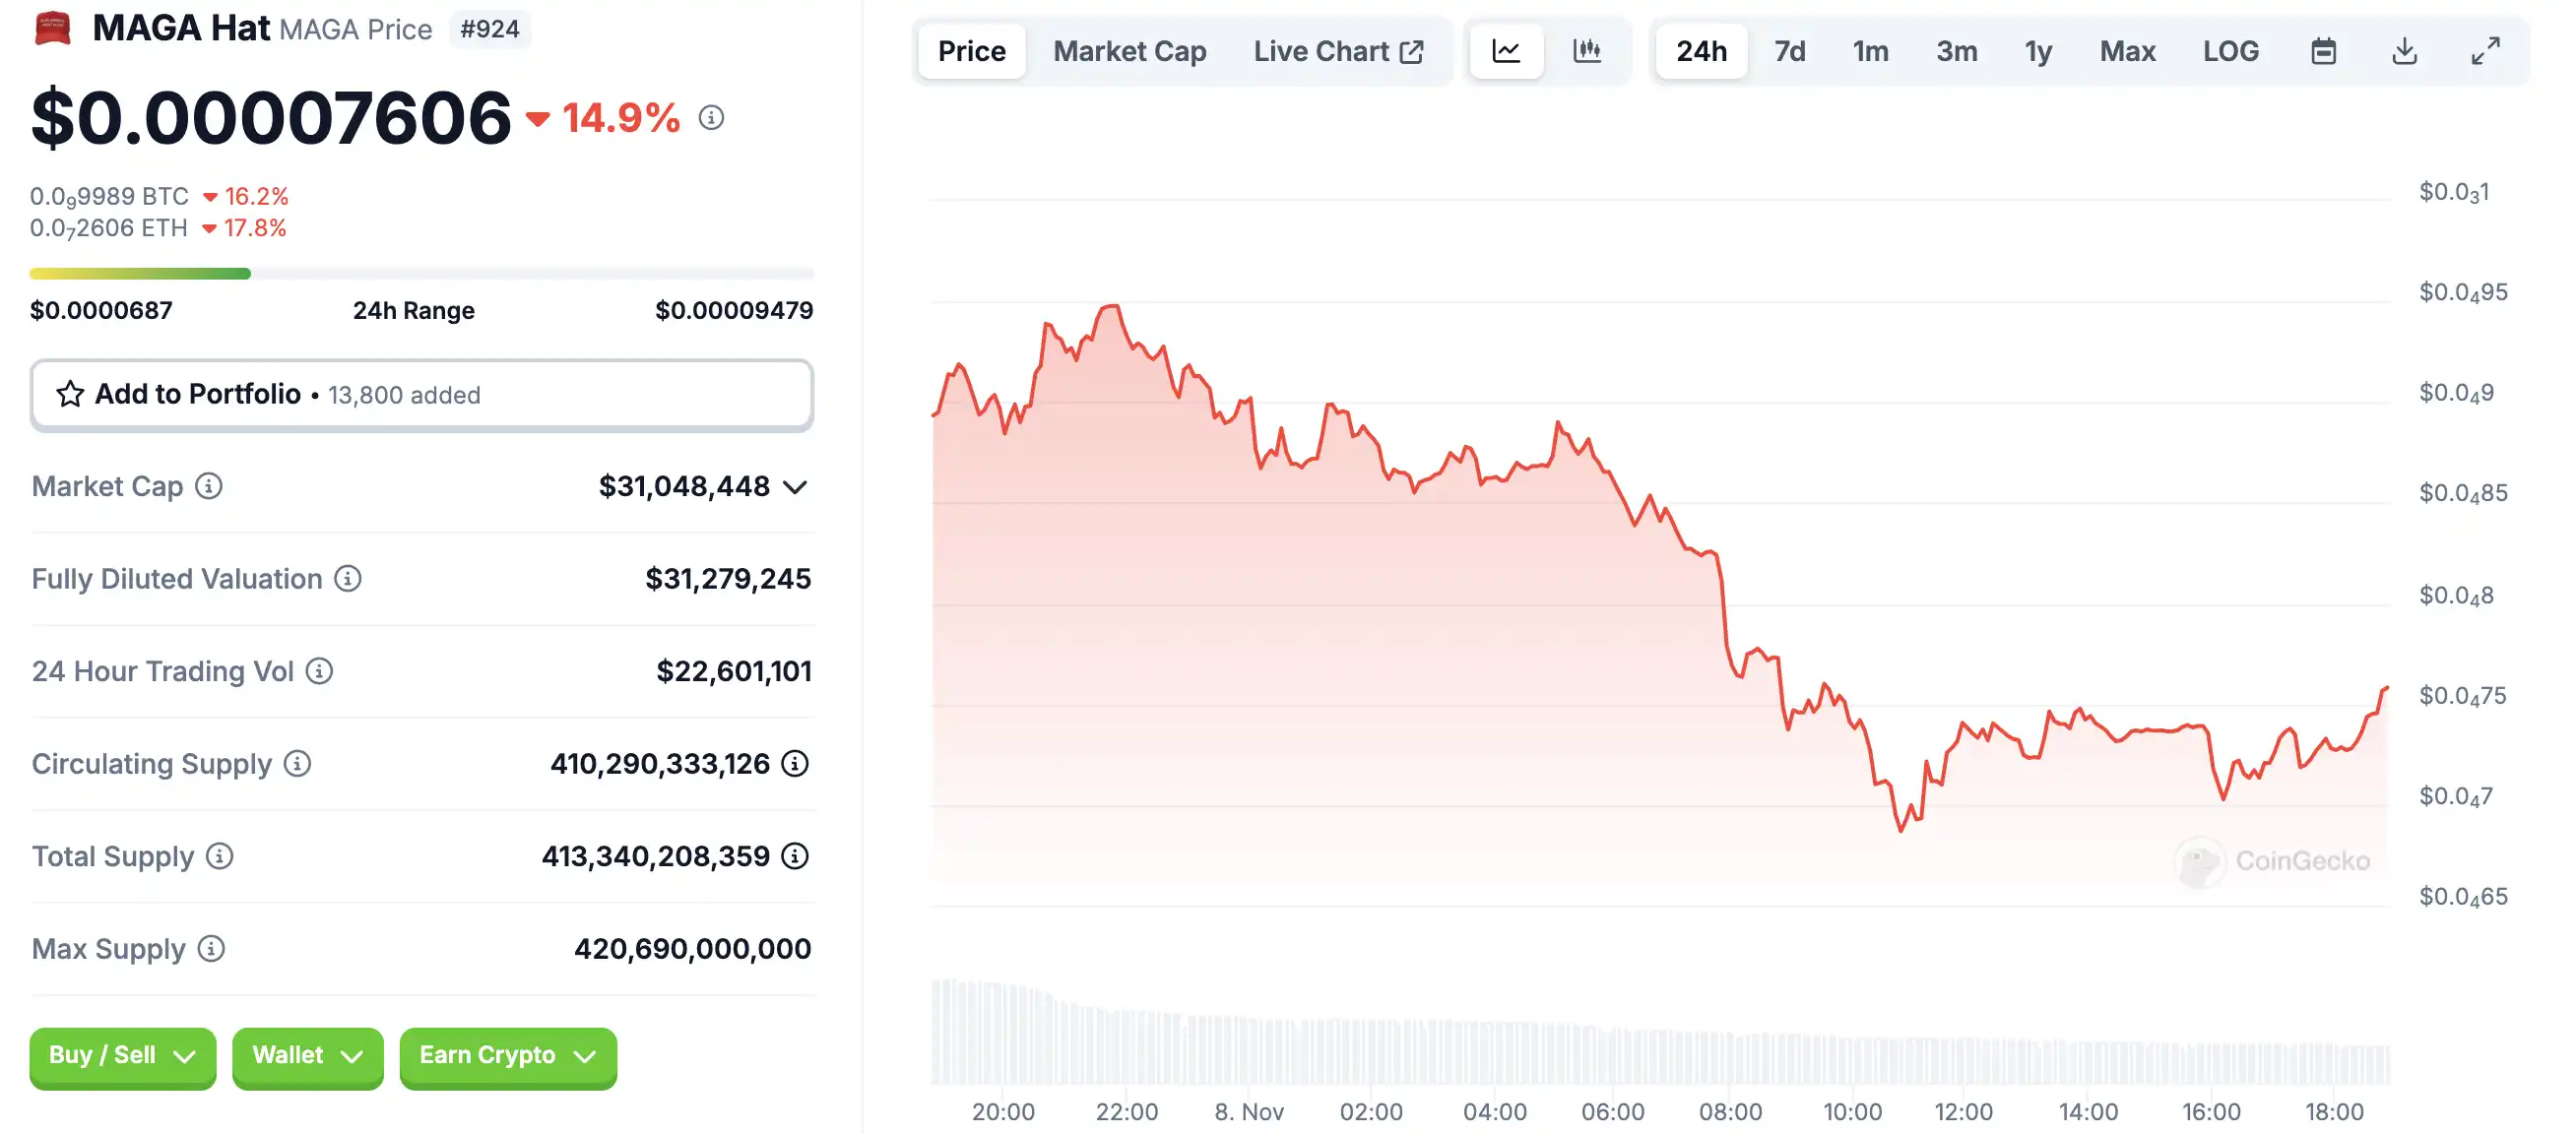Screen dimensions: 2576x1134
Task: Click info icon beside 24 Hour Trading Vol
Action: (x=319, y=671)
